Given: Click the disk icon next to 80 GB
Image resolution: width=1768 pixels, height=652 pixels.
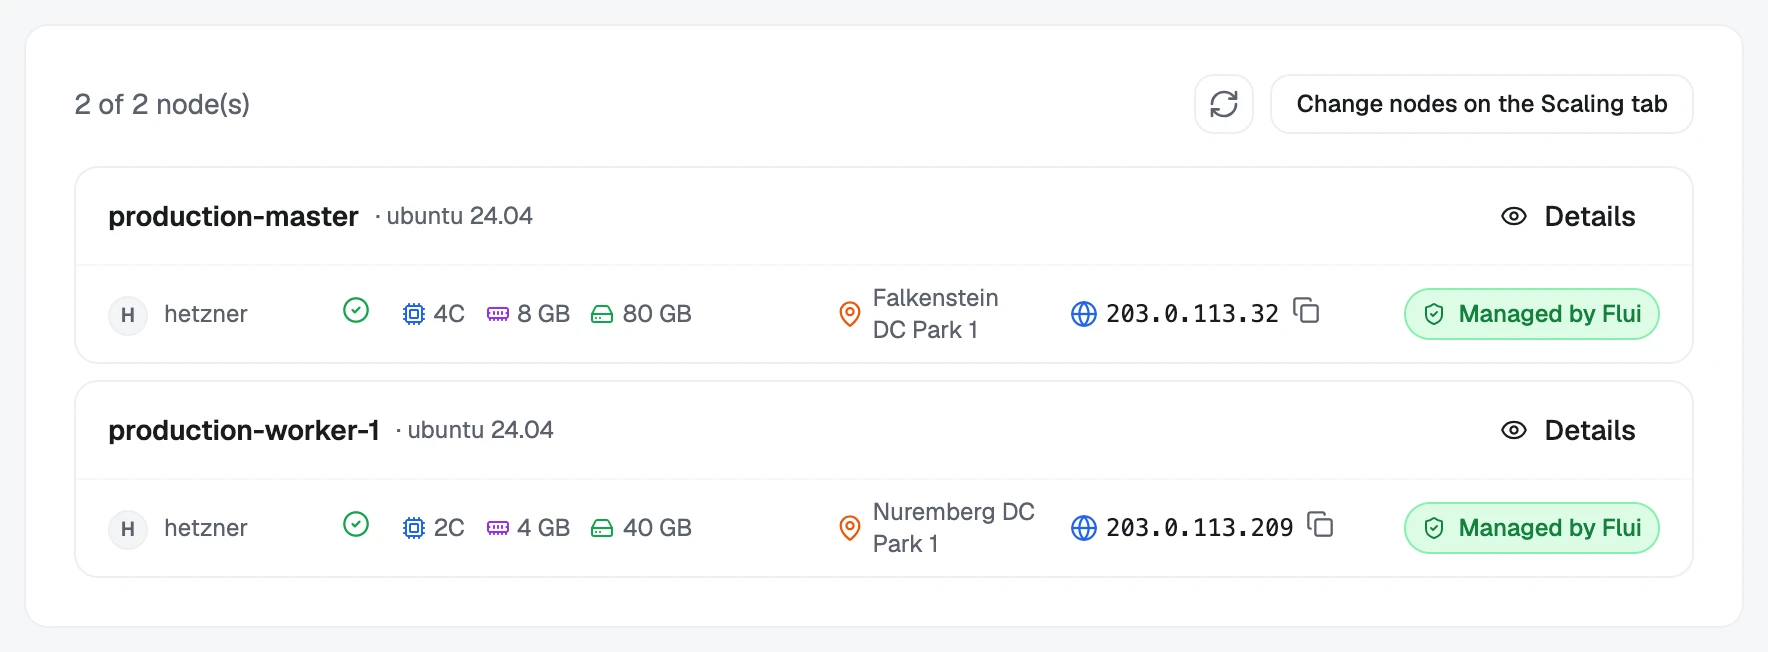Looking at the screenshot, I should click(602, 315).
